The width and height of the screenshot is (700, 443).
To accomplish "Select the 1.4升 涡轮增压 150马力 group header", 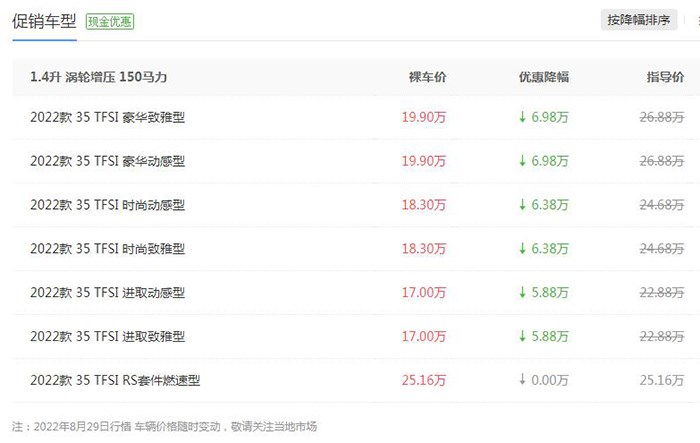I will point(98,77).
